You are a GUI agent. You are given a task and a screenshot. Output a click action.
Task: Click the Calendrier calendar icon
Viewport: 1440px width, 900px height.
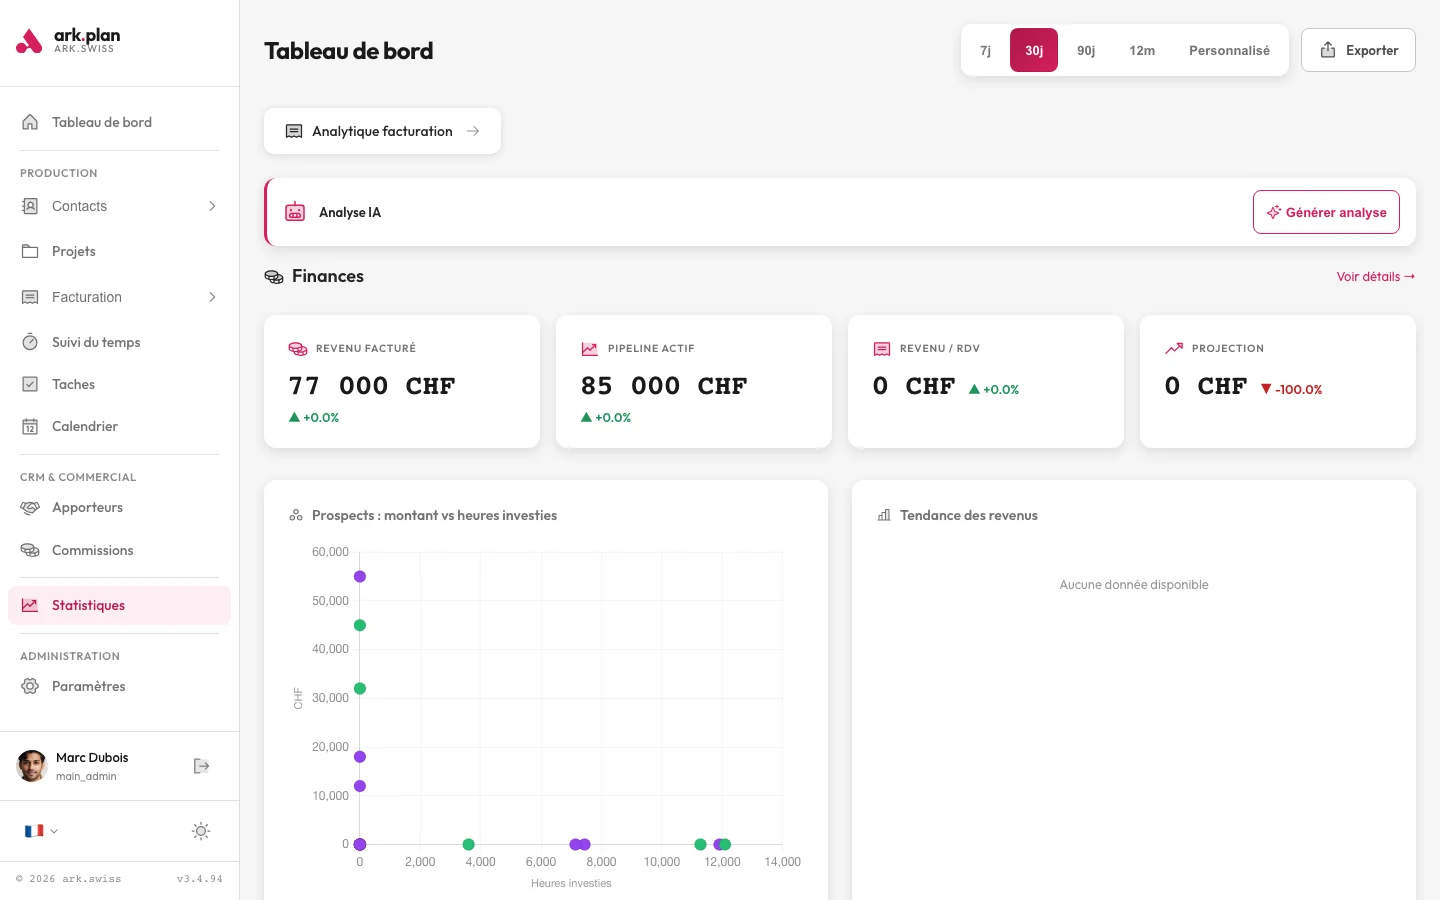pyautogui.click(x=30, y=426)
